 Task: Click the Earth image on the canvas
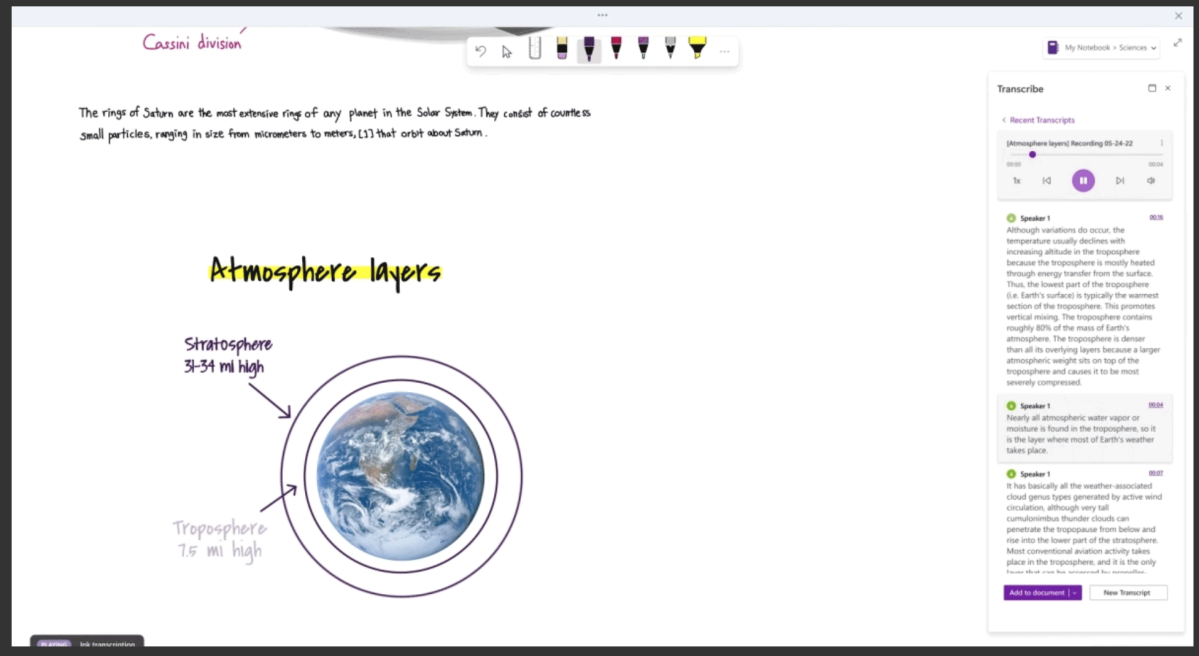click(400, 476)
